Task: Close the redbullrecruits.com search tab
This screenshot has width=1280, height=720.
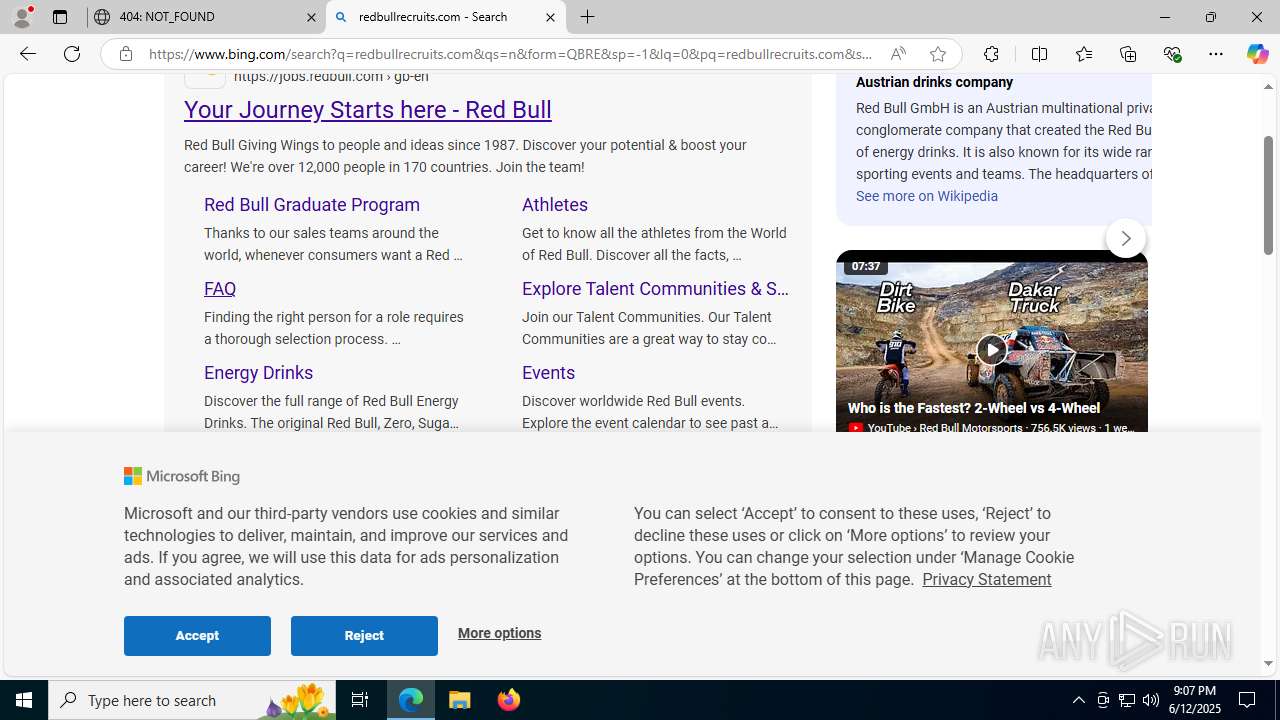Action: point(550,17)
